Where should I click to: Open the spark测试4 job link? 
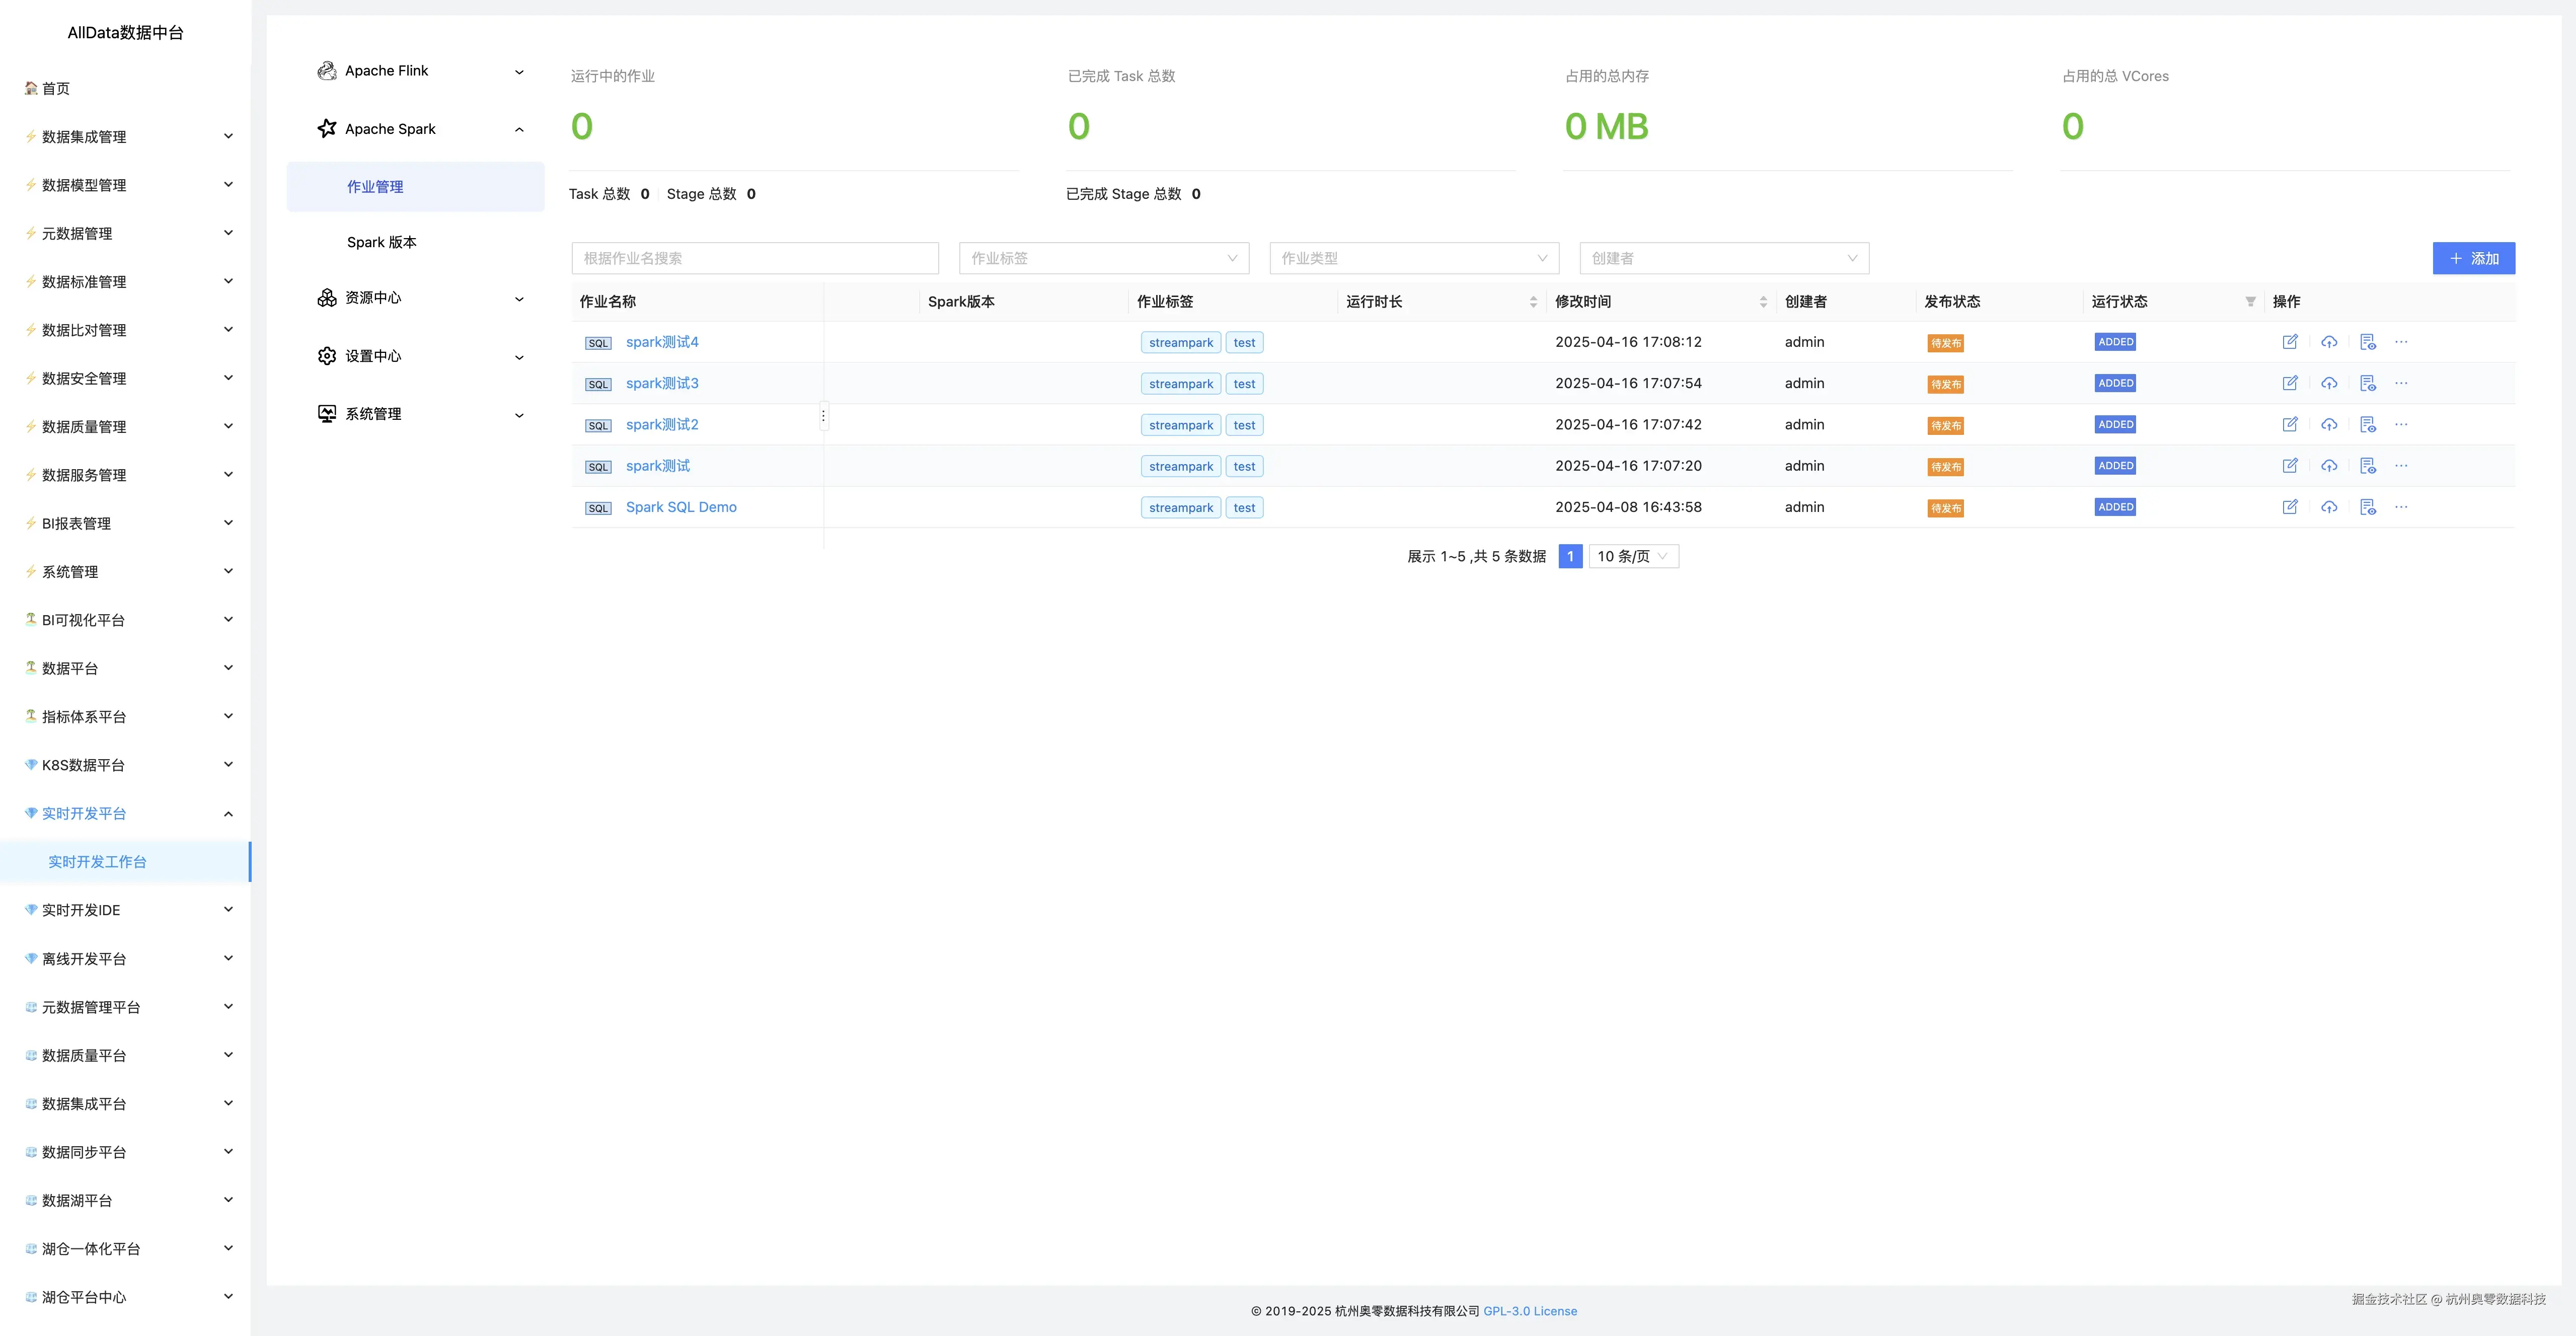(662, 342)
